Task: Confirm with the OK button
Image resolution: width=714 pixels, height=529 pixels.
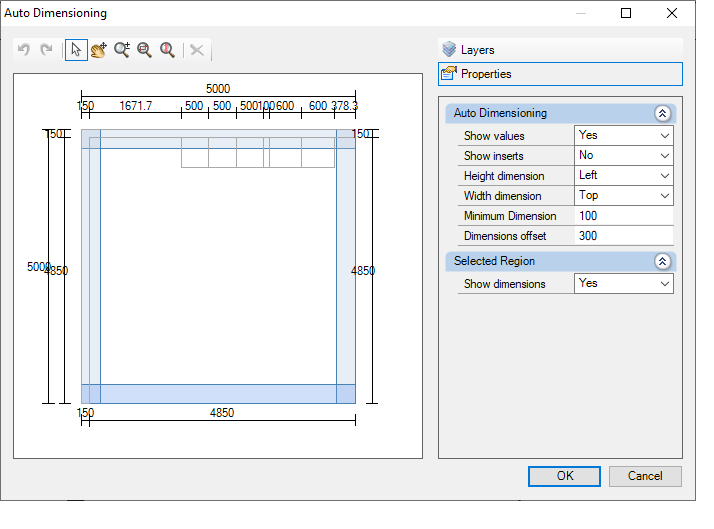Action: coord(564,476)
